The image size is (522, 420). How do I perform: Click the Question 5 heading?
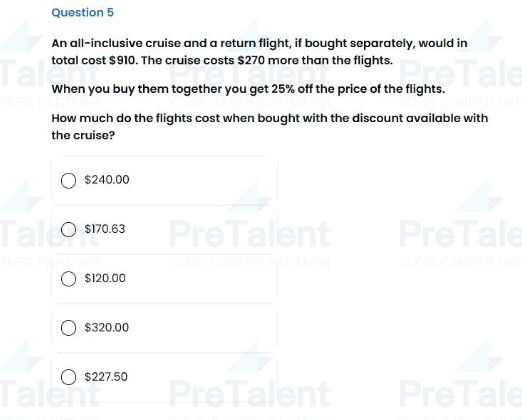(83, 13)
